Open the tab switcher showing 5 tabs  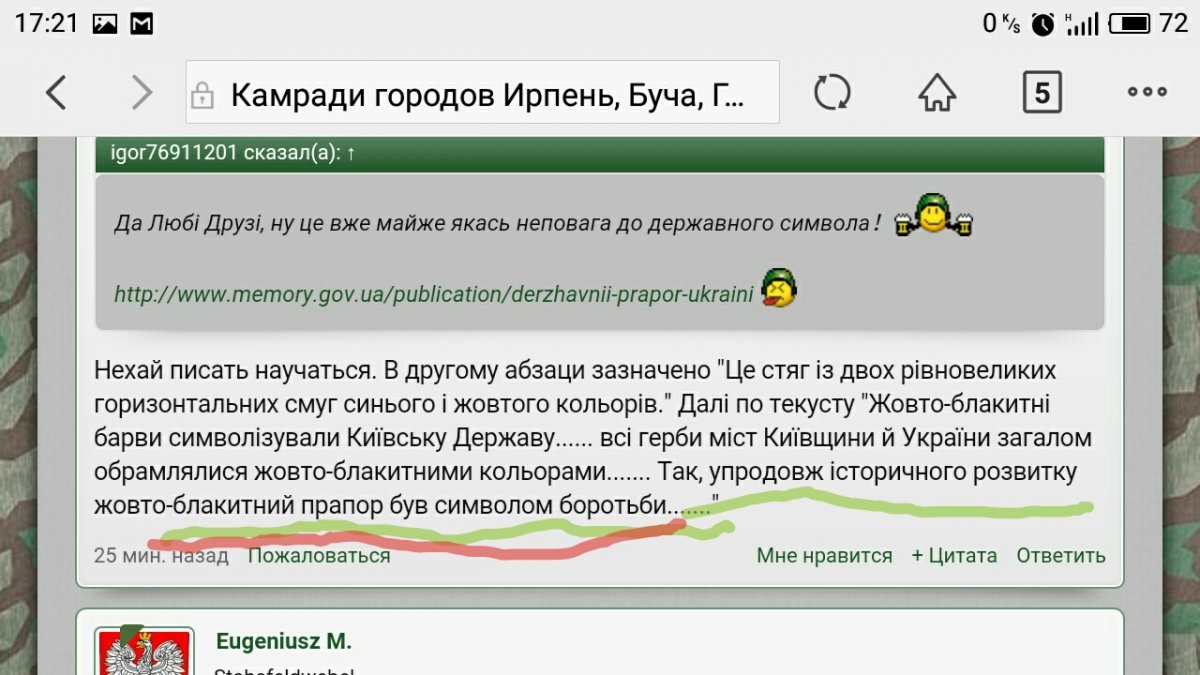[x=1042, y=93]
